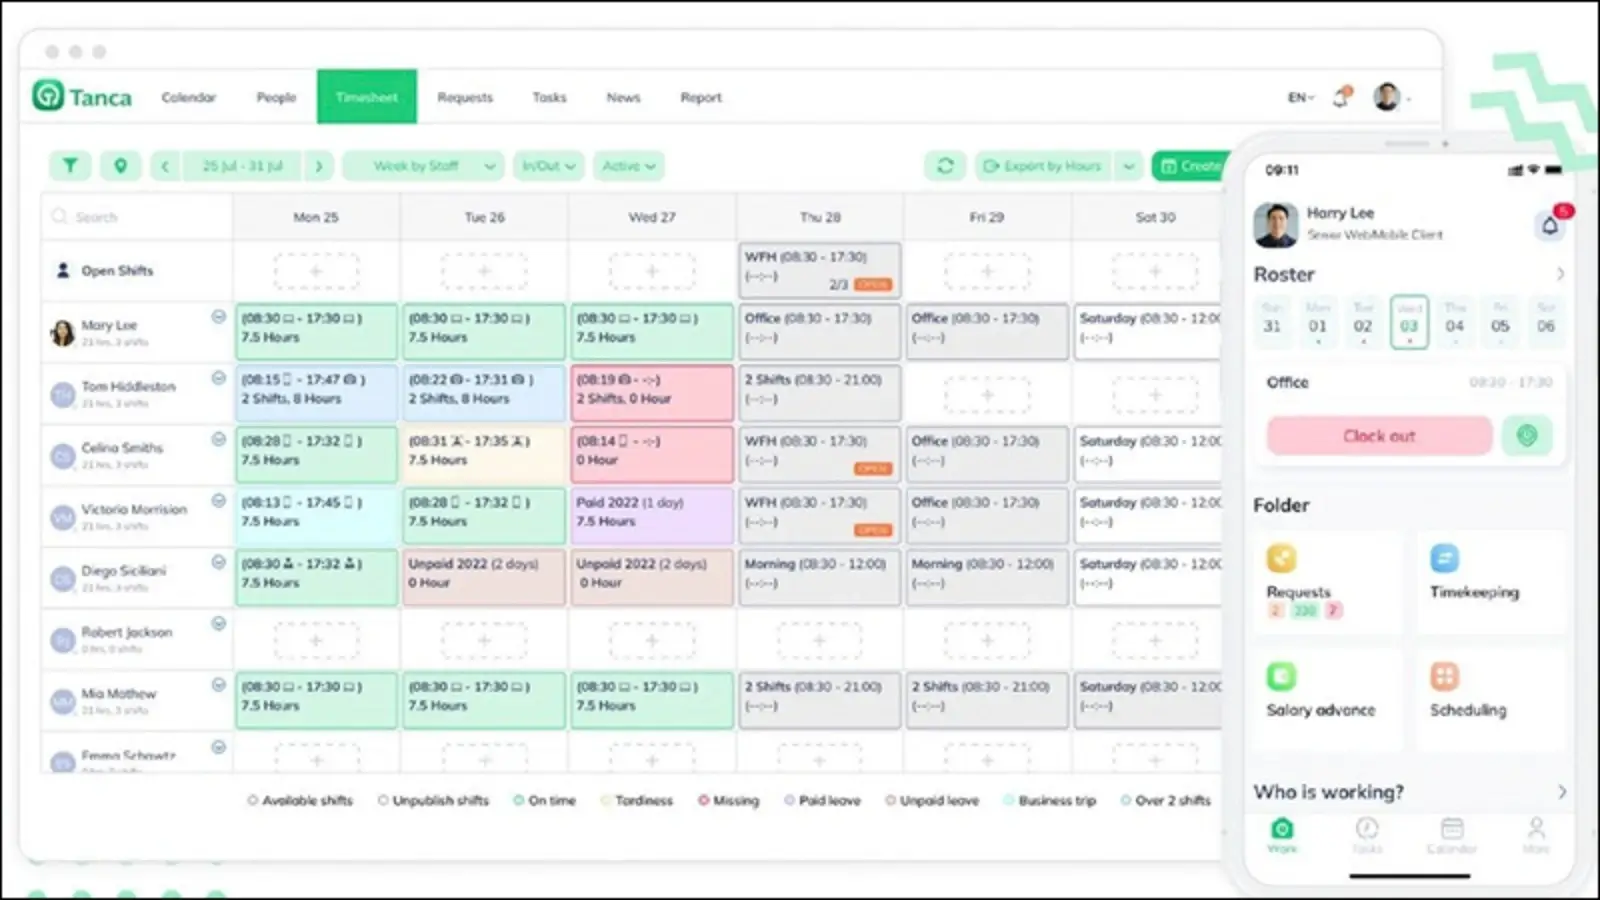1600x900 pixels.
Task: Open the filter funnel icon
Action: coord(70,166)
